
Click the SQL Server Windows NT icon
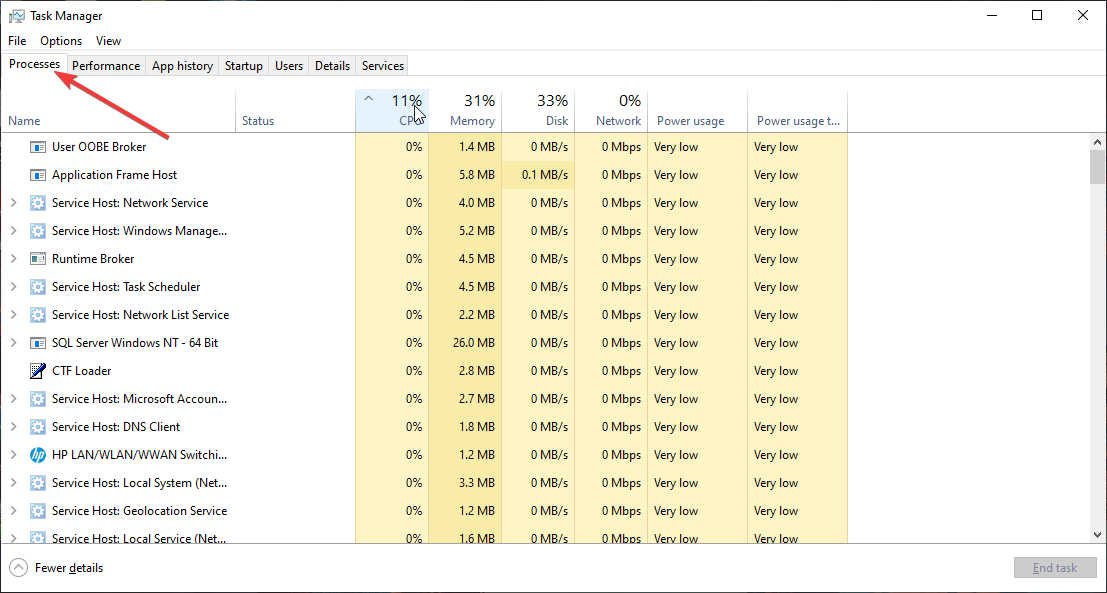pos(38,343)
